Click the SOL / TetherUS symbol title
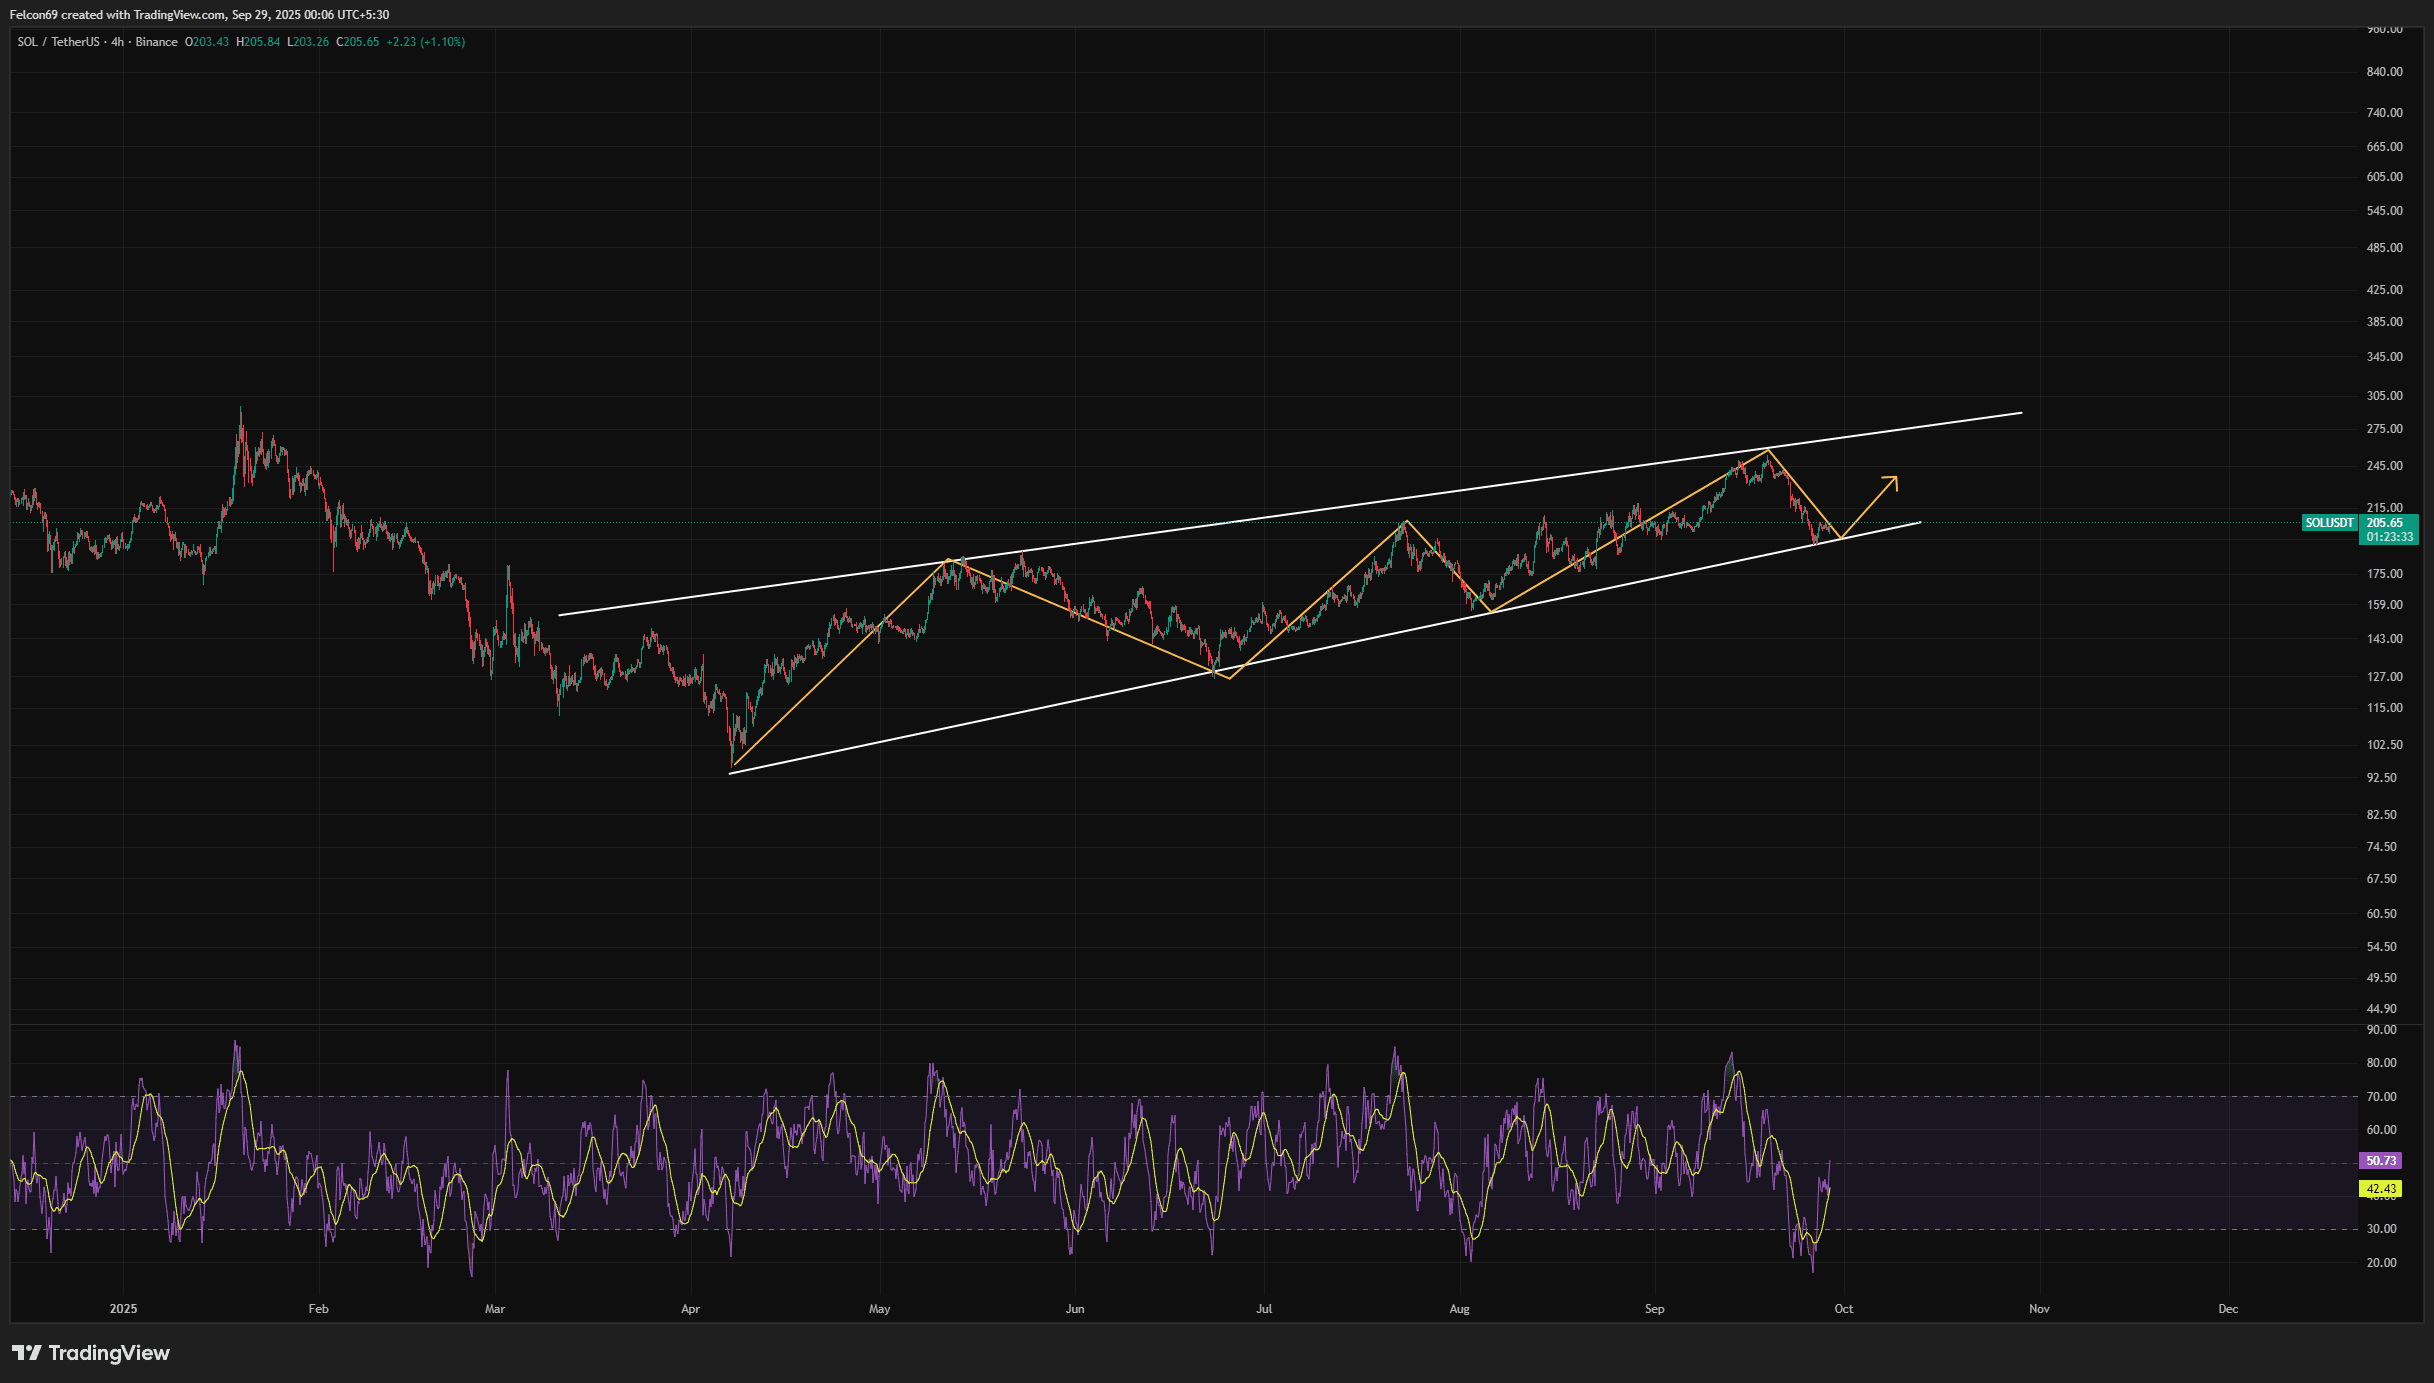2434x1383 pixels. click(x=58, y=42)
